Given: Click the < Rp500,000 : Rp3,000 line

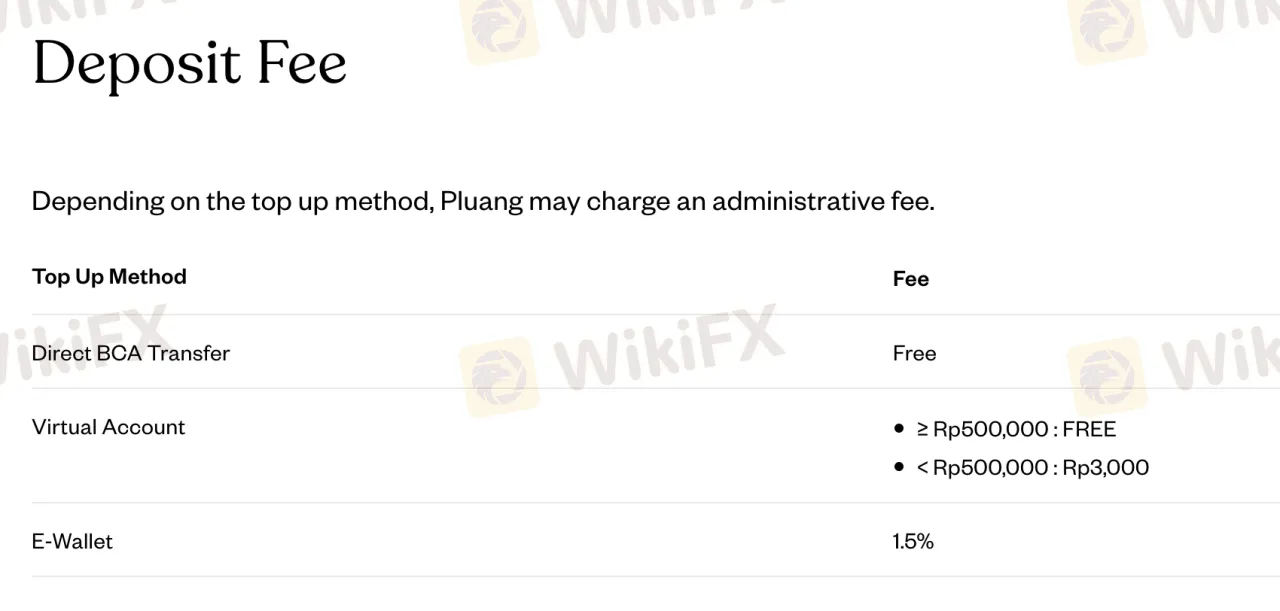Looking at the screenshot, I should point(1032,467).
